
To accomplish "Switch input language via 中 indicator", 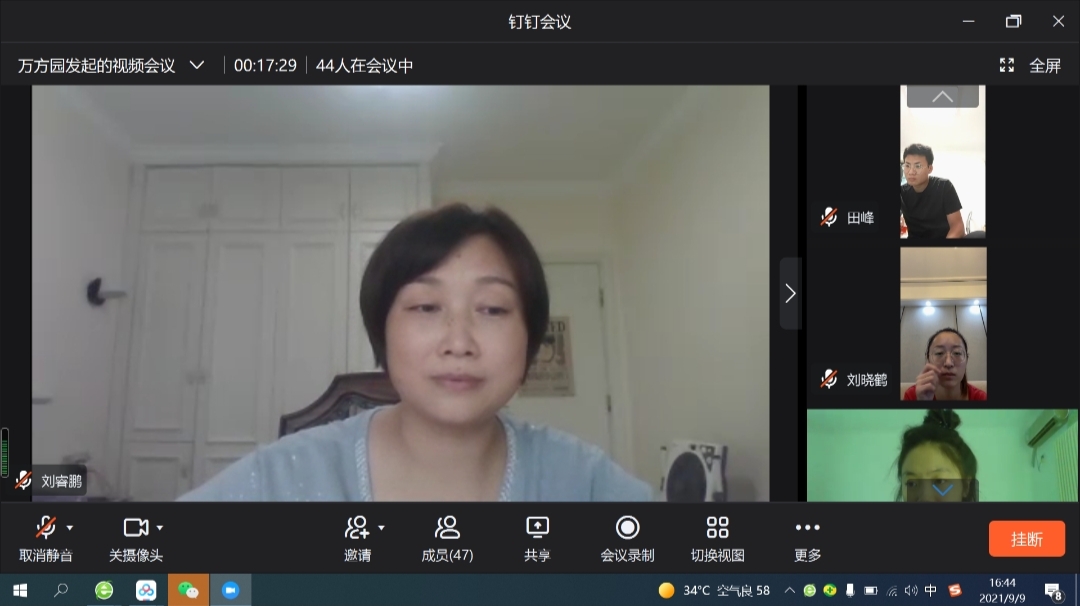I will (931, 590).
